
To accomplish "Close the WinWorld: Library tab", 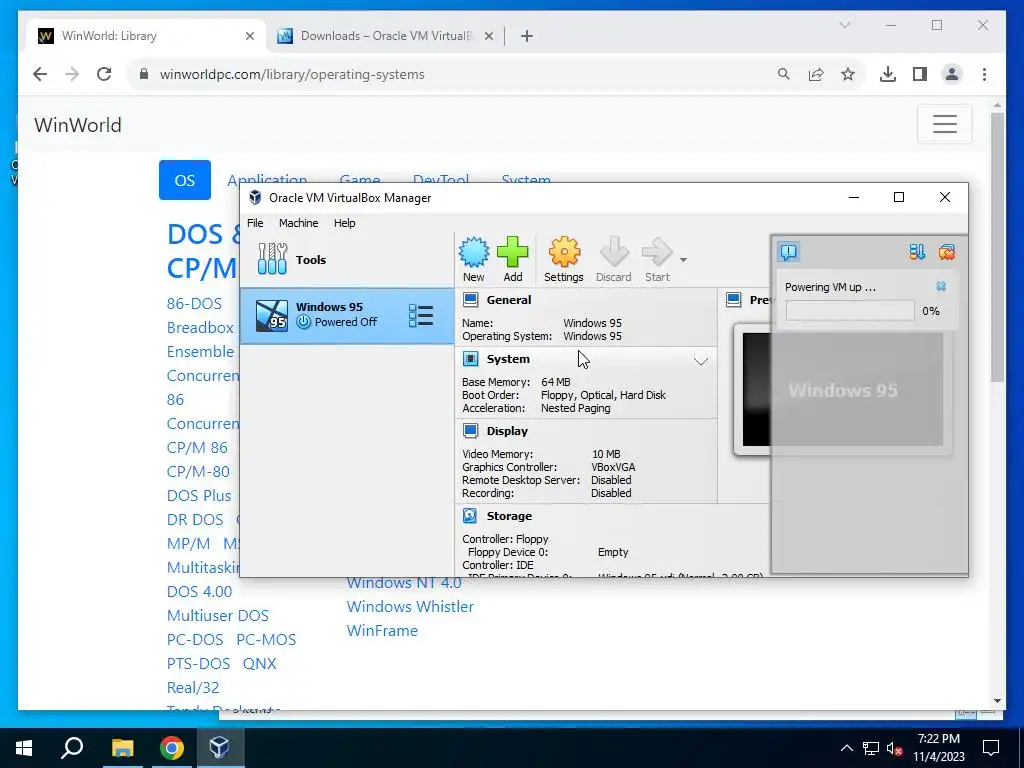I will (249, 36).
